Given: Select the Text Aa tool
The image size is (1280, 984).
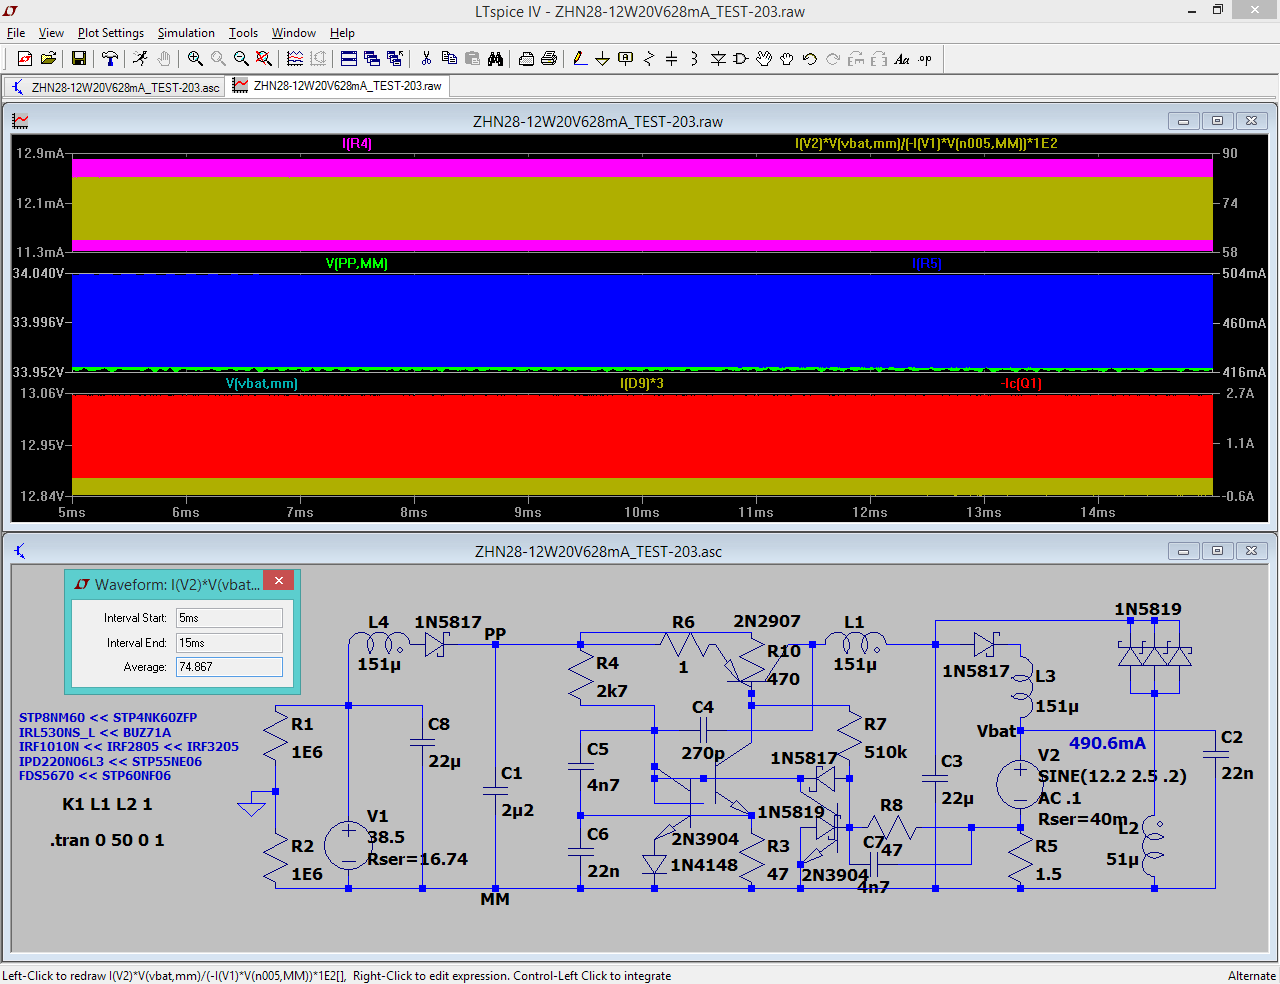Looking at the screenshot, I should click(x=902, y=59).
